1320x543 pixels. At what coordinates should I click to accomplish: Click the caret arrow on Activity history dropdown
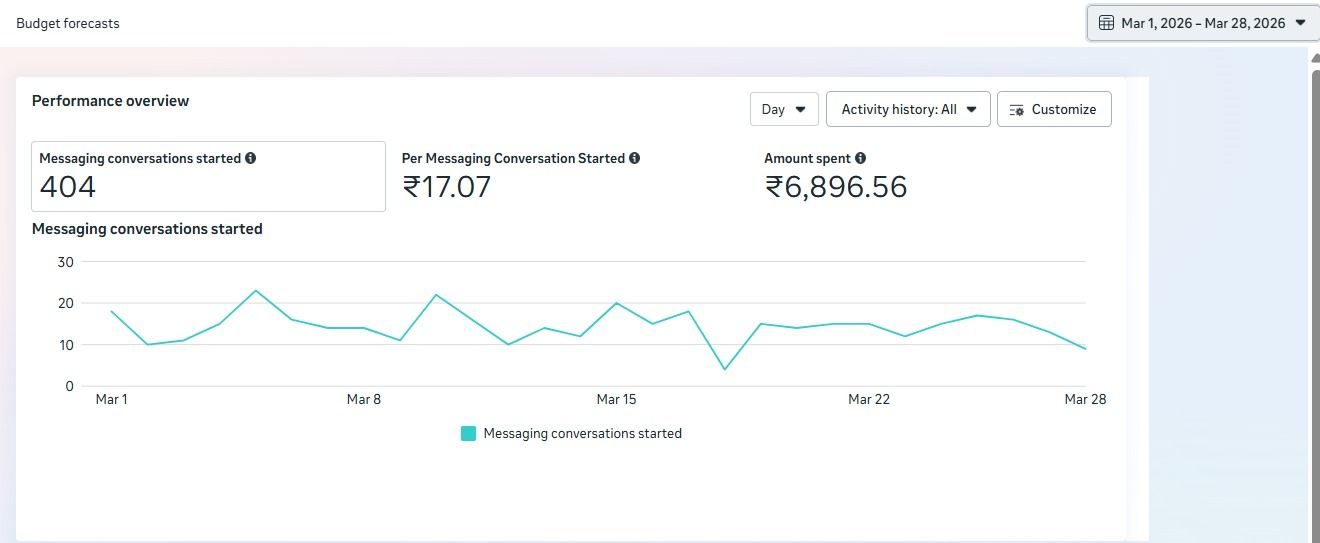(971, 110)
